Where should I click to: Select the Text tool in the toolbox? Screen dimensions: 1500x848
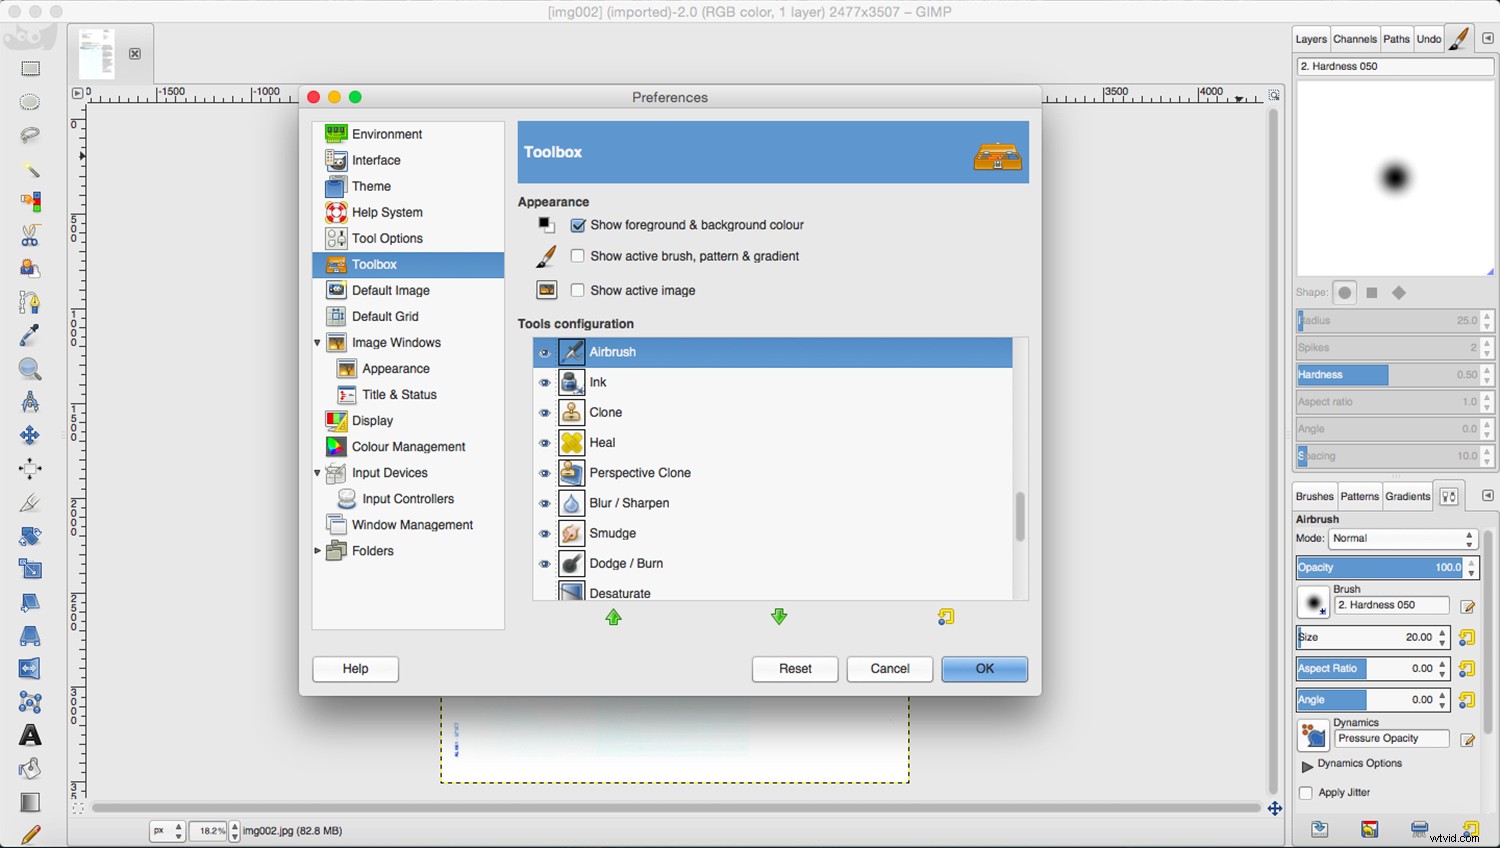tap(31, 736)
